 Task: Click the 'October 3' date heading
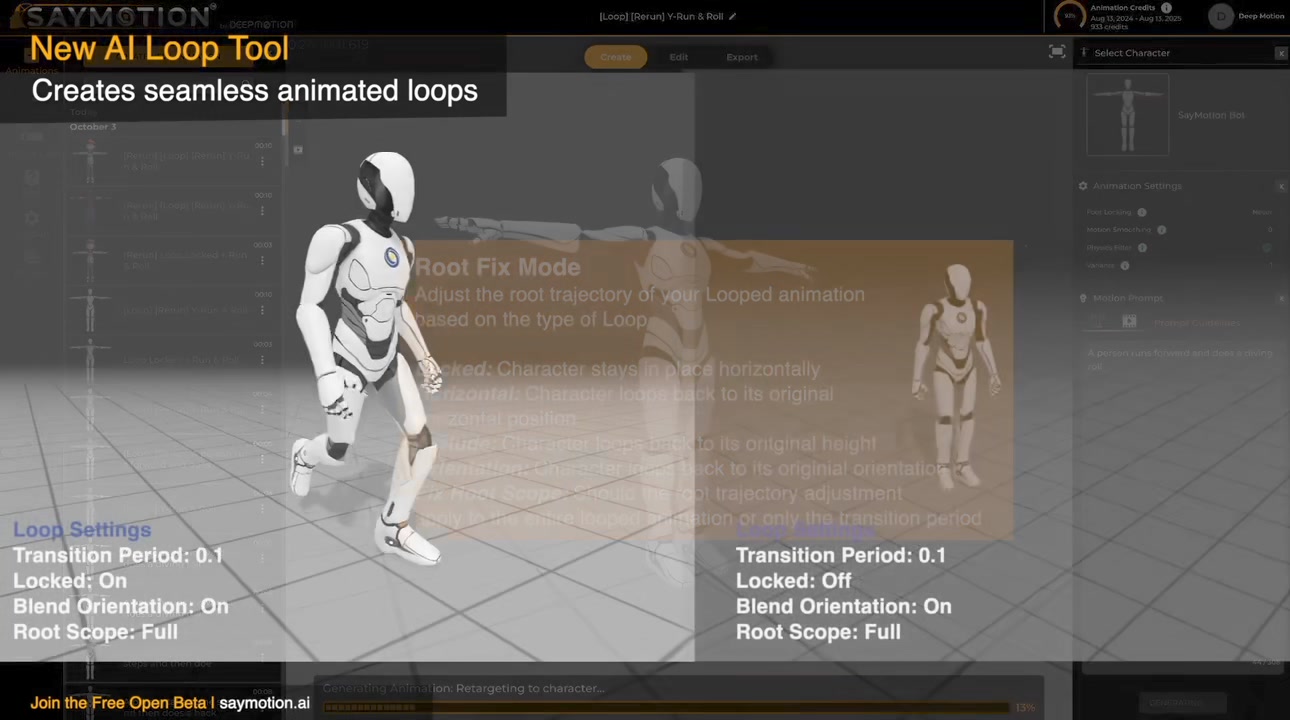click(93, 127)
